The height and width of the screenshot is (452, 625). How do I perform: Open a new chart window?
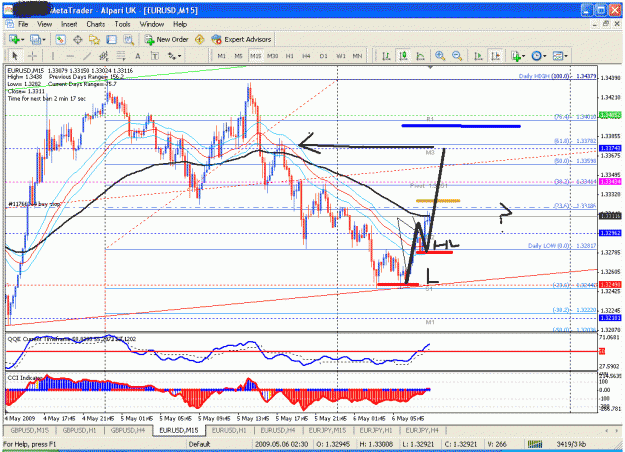(x=14, y=39)
